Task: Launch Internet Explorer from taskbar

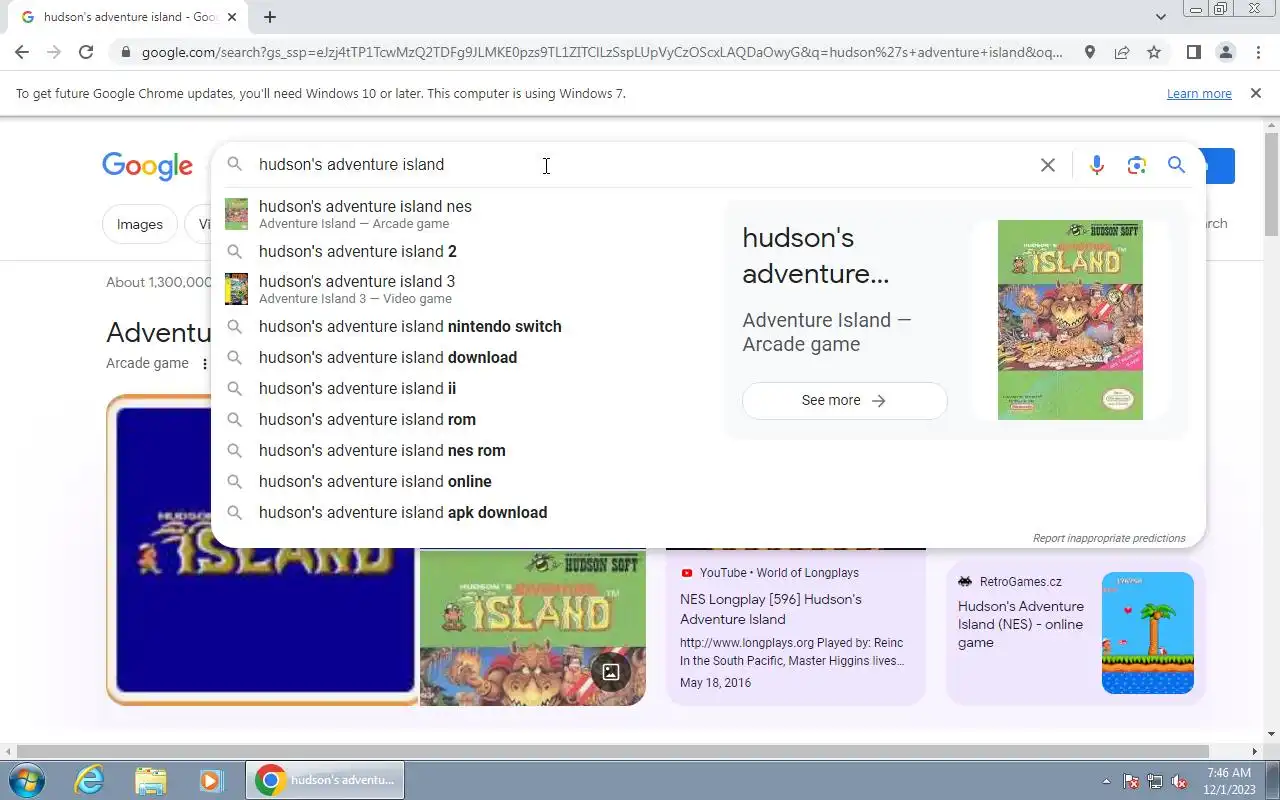Action: pos(89,780)
